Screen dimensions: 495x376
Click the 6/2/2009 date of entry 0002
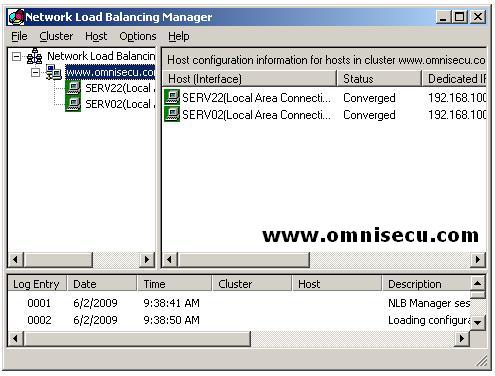tap(95, 320)
